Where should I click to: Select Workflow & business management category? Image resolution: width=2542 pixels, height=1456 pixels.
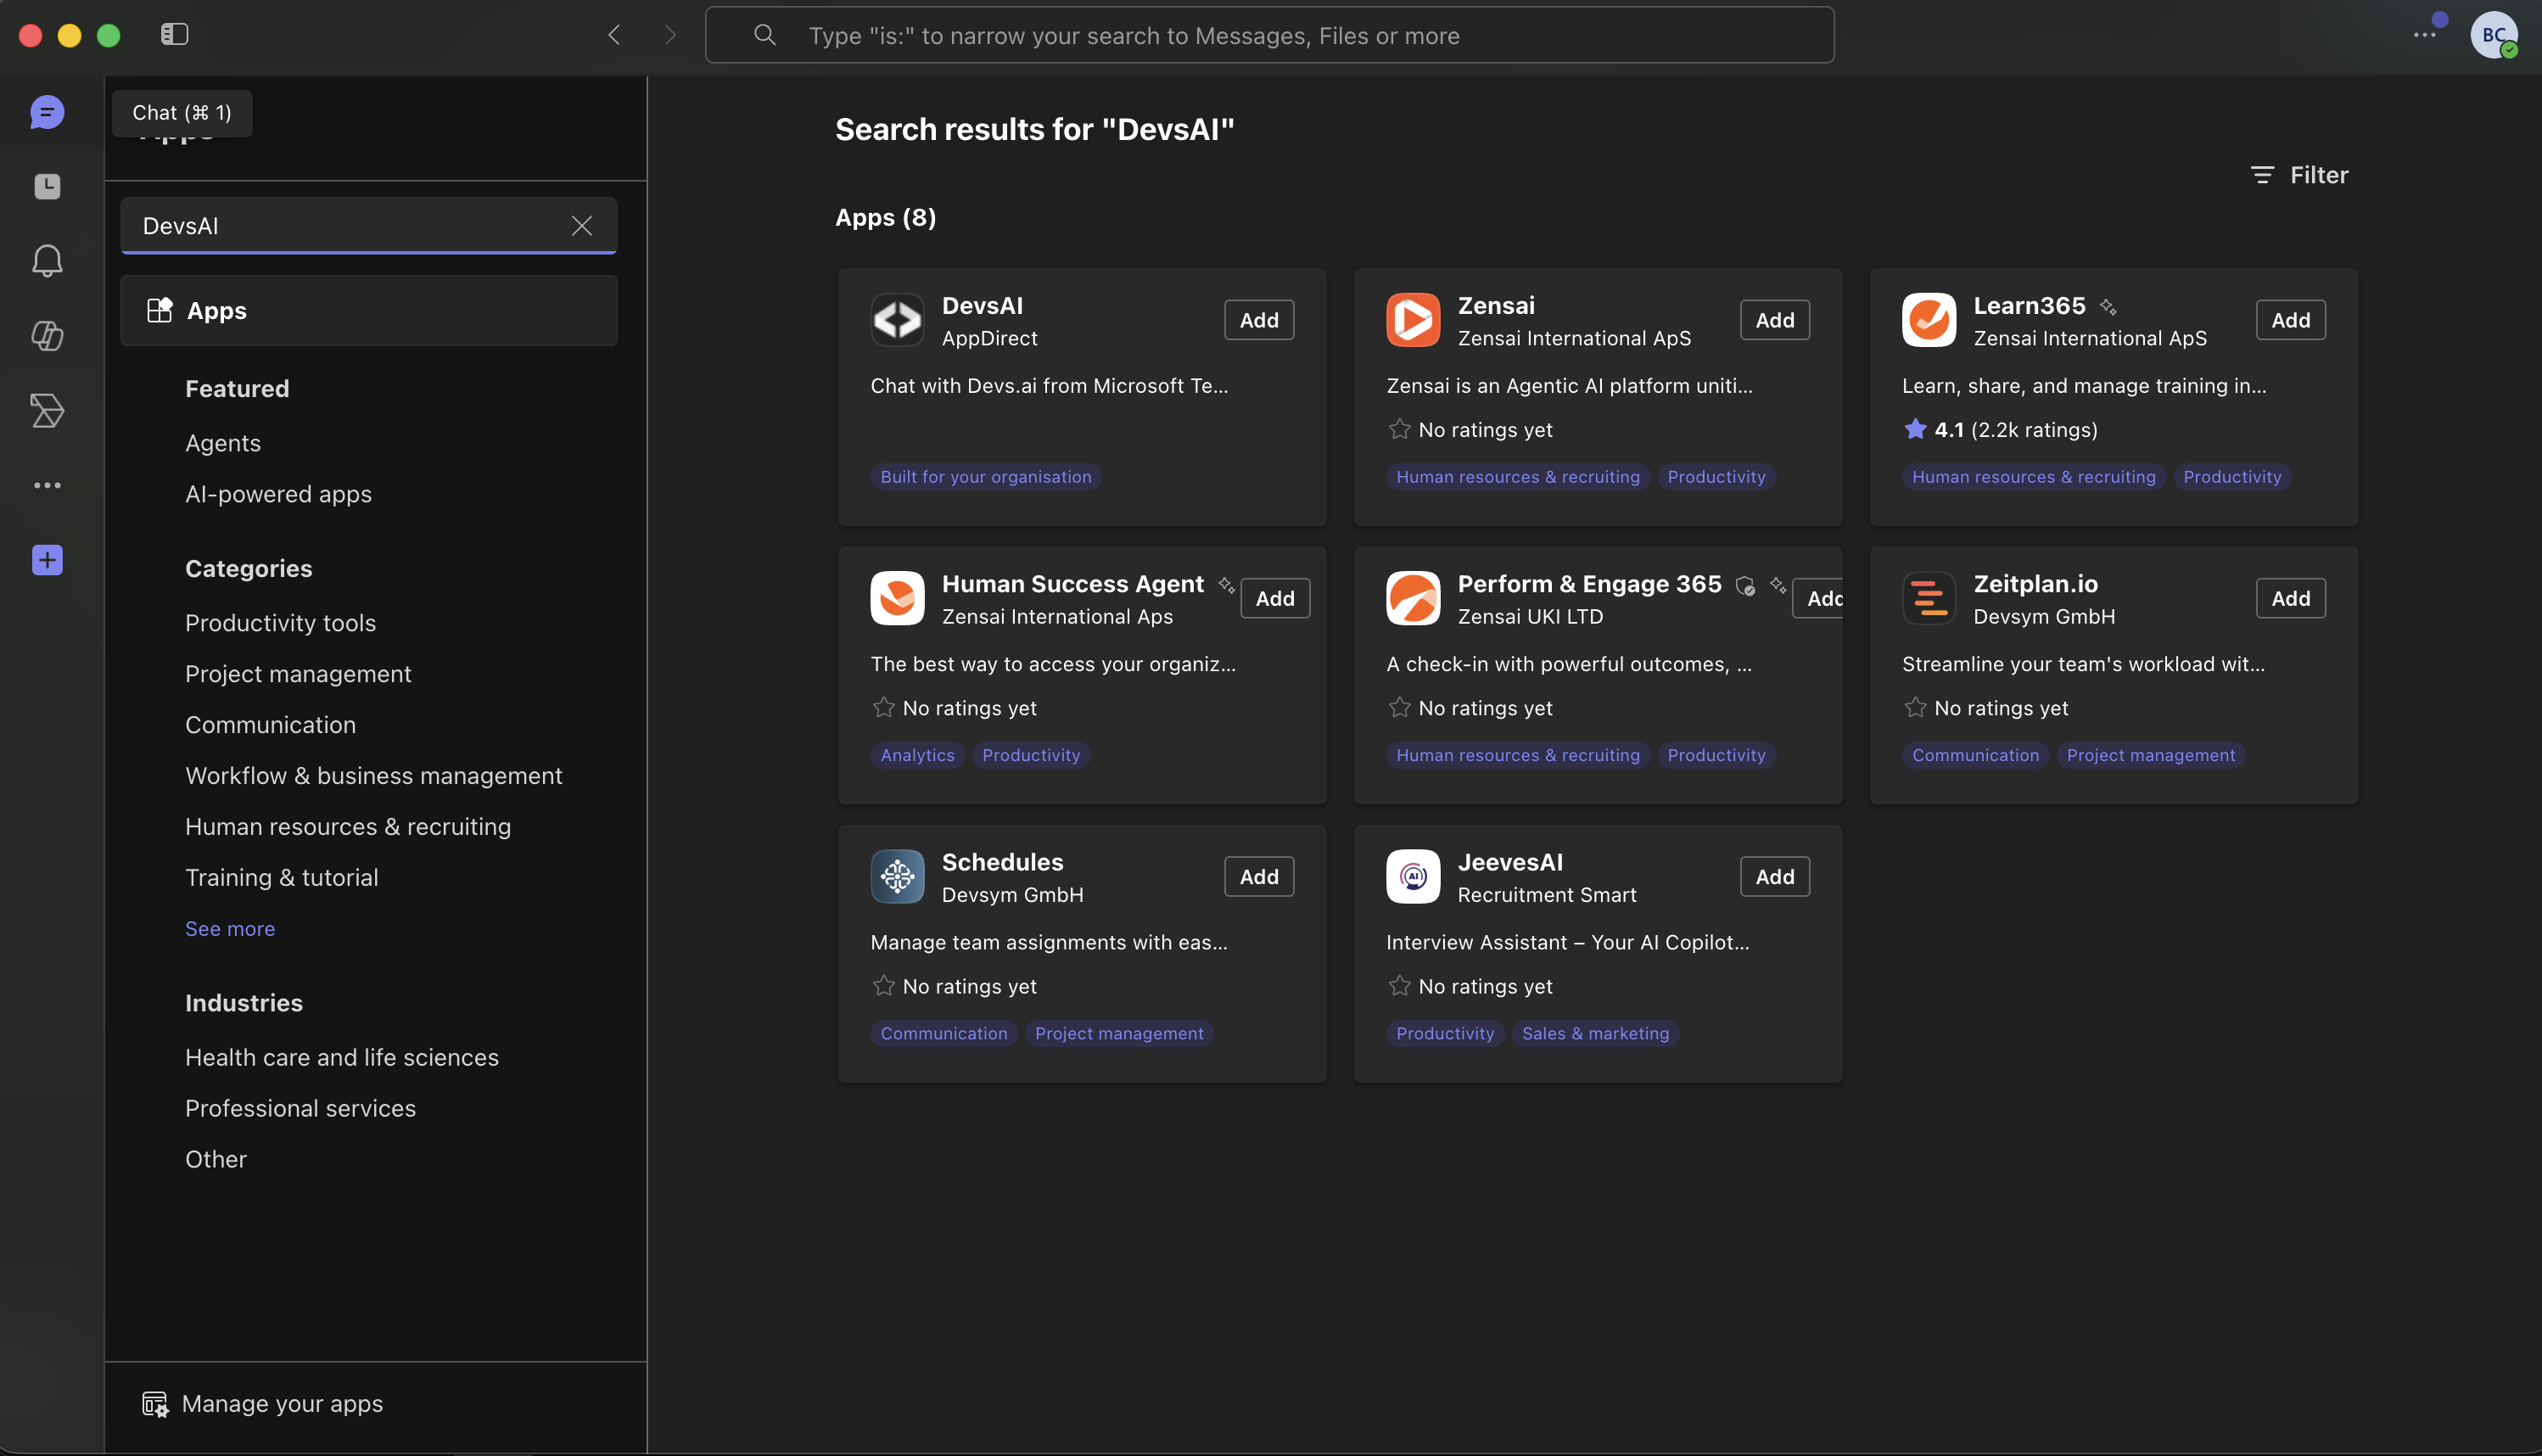tap(374, 776)
